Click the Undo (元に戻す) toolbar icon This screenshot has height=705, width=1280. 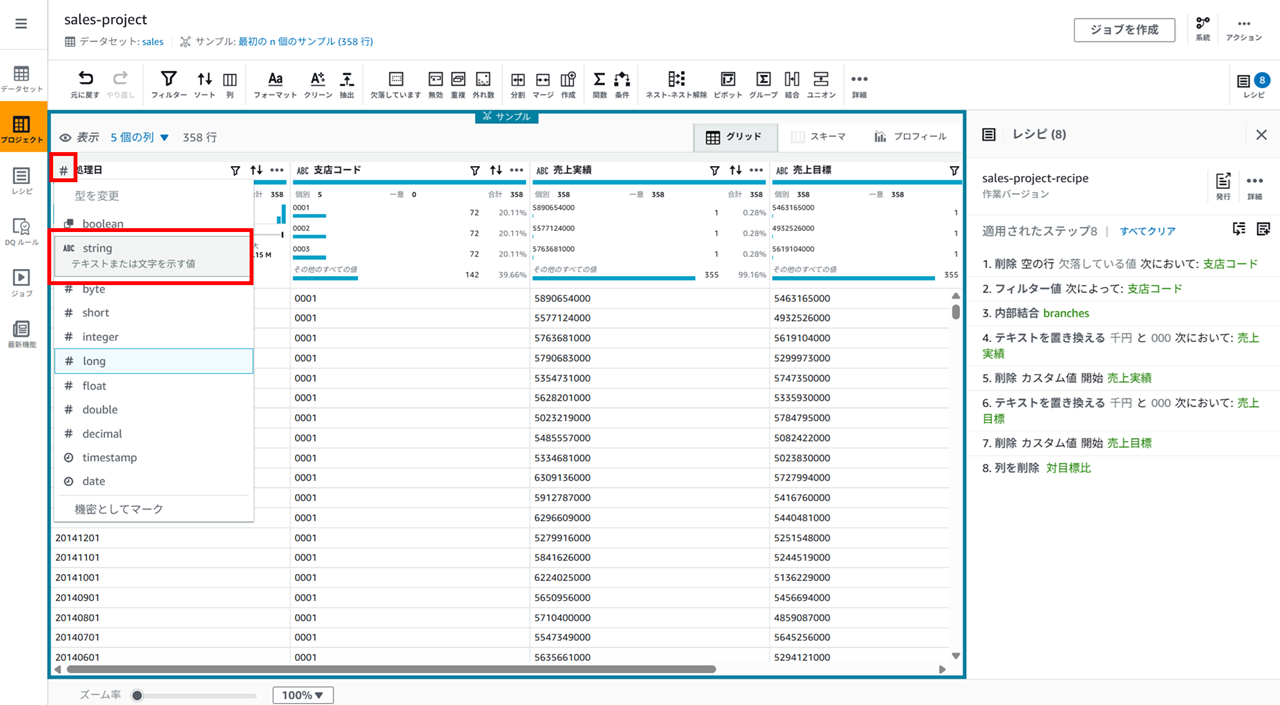coord(86,84)
